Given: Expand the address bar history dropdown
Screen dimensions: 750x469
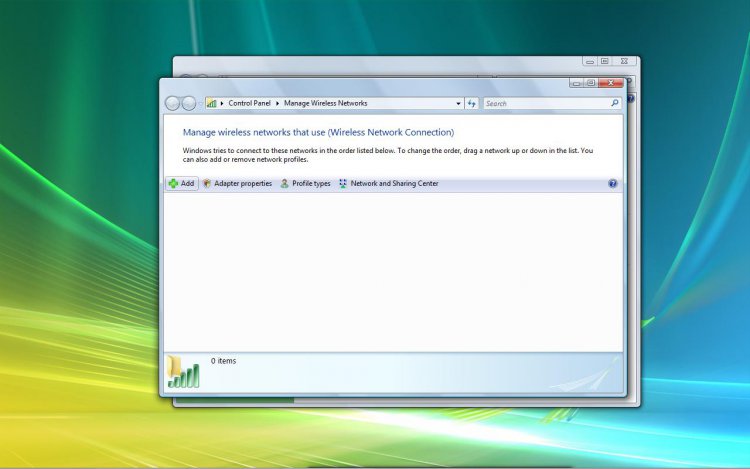Looking at the screenshot, I should [458, 103].
